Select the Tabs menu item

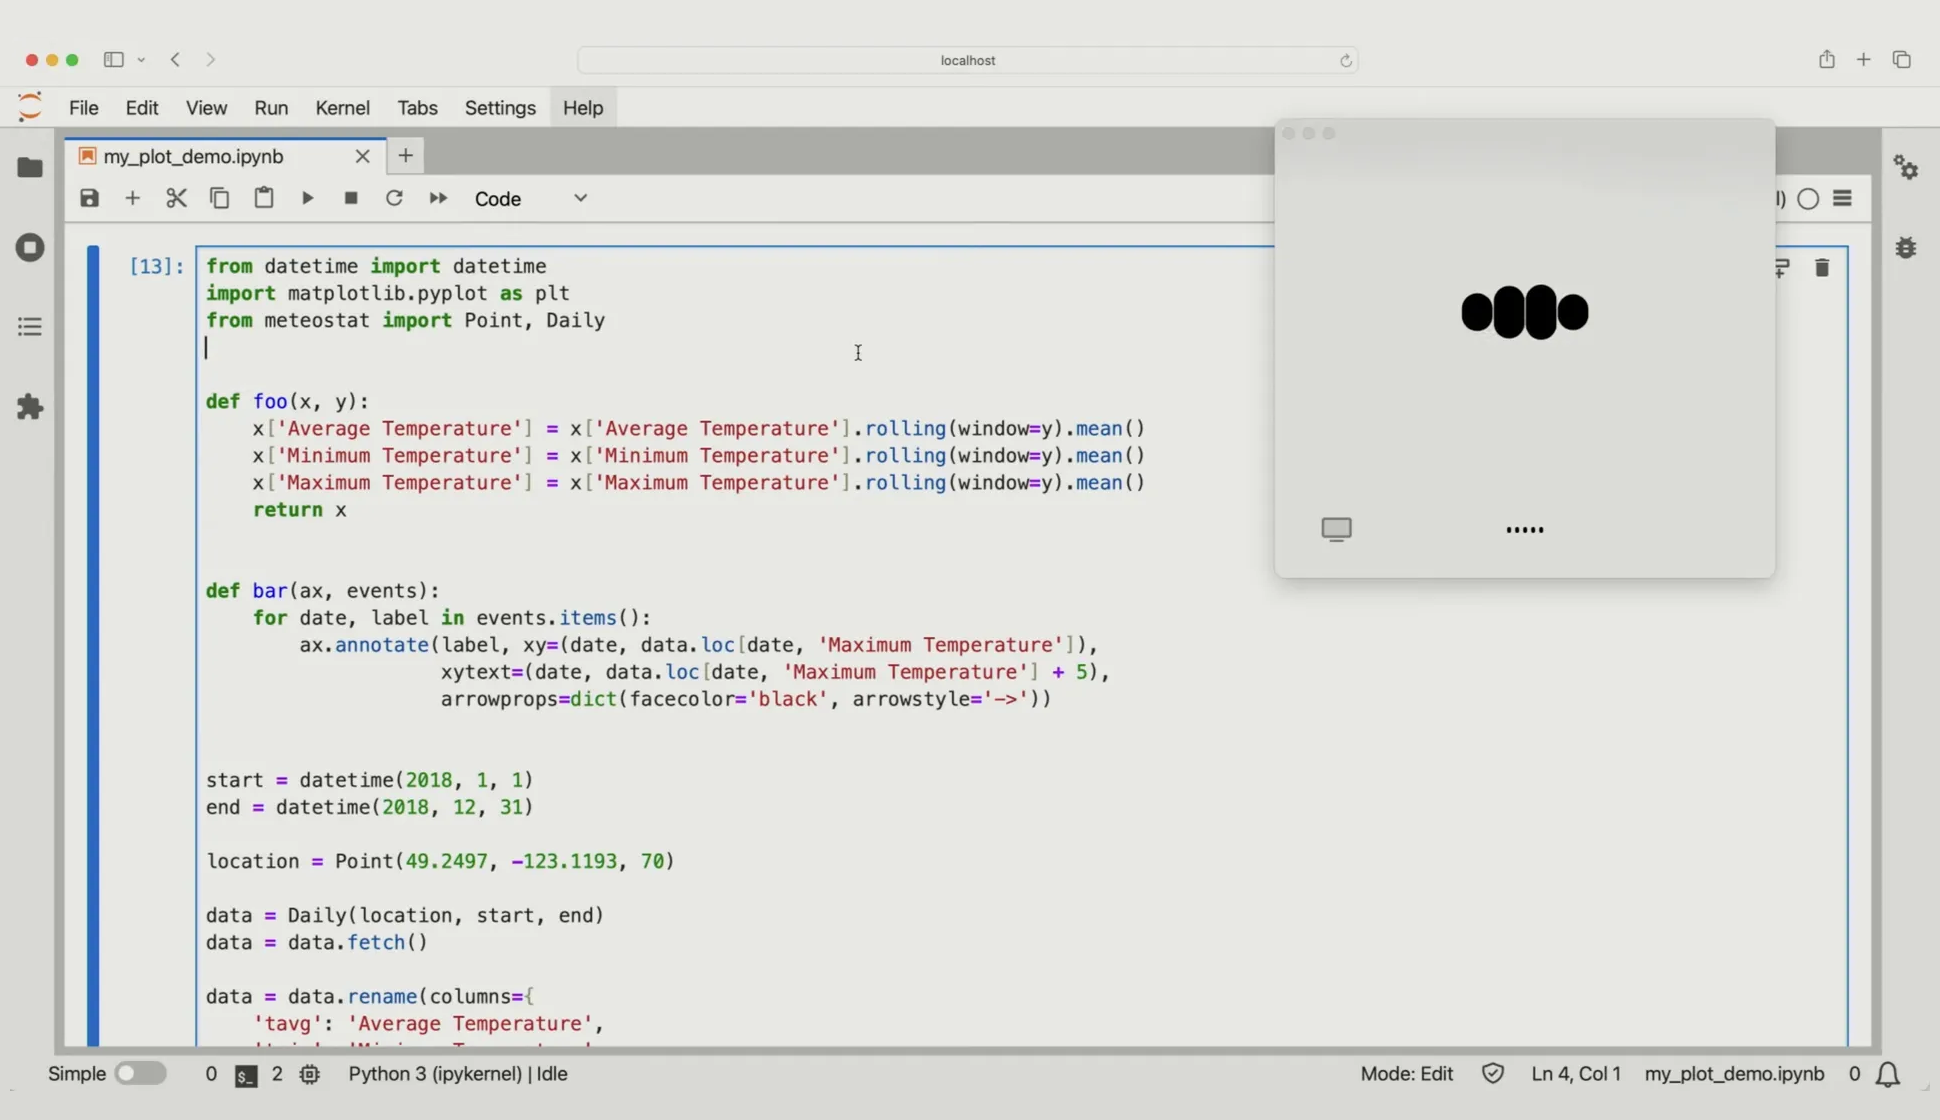416,107
